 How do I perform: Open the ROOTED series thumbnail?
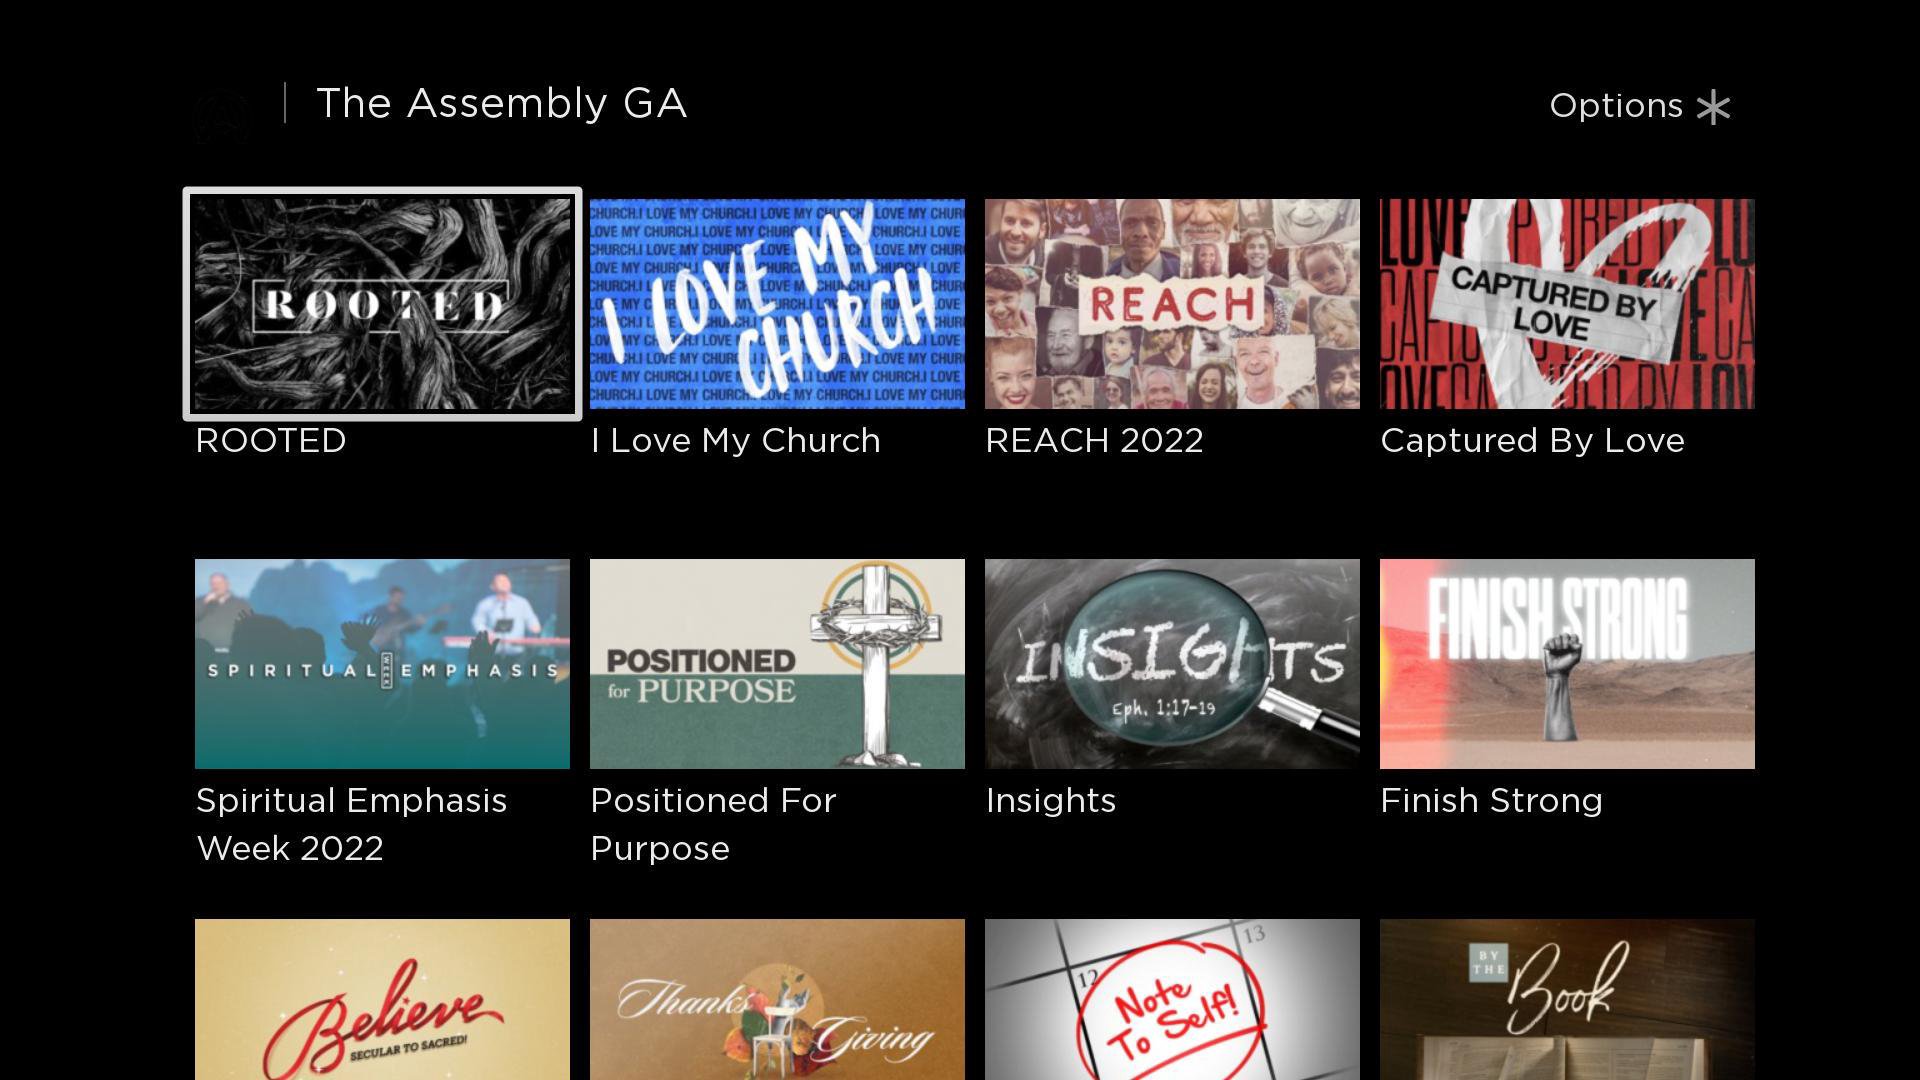[382, 304]
